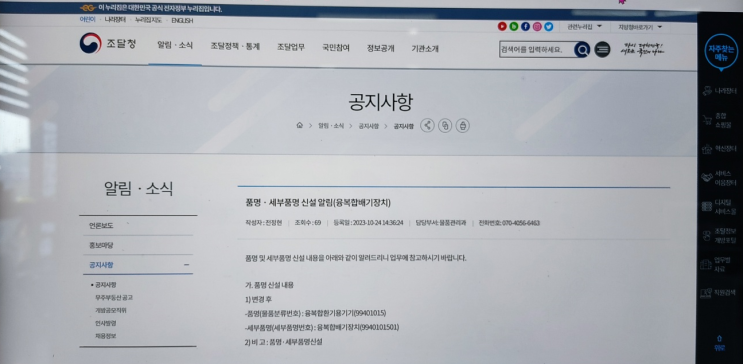Focus the 검색어를 입력하세요 search field
The image size is (743, 364).
536,49
